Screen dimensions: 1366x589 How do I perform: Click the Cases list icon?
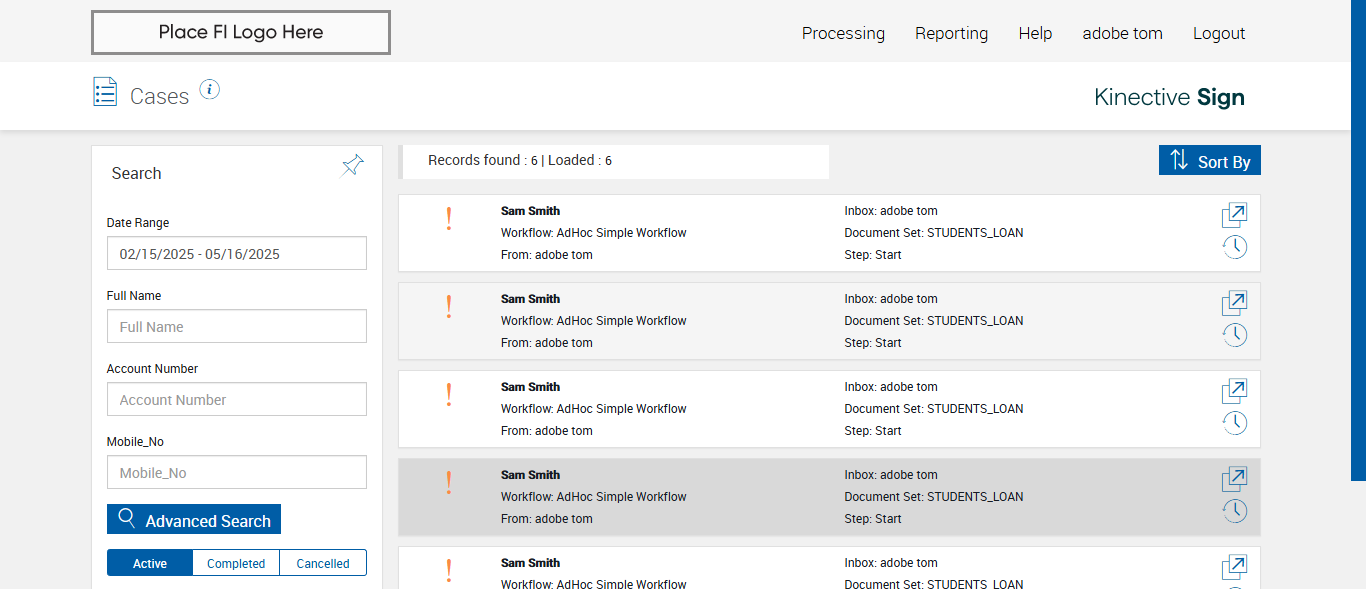coord(105,92)
